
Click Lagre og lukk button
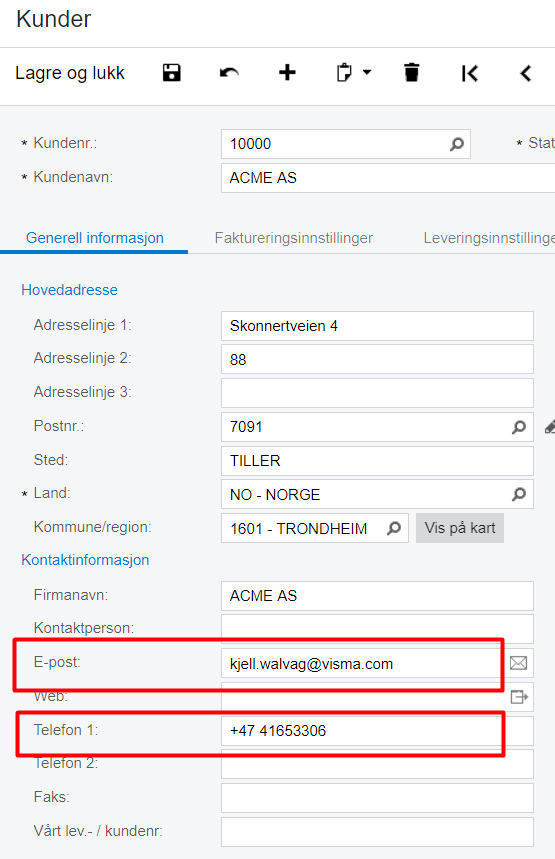coord(70,73)
